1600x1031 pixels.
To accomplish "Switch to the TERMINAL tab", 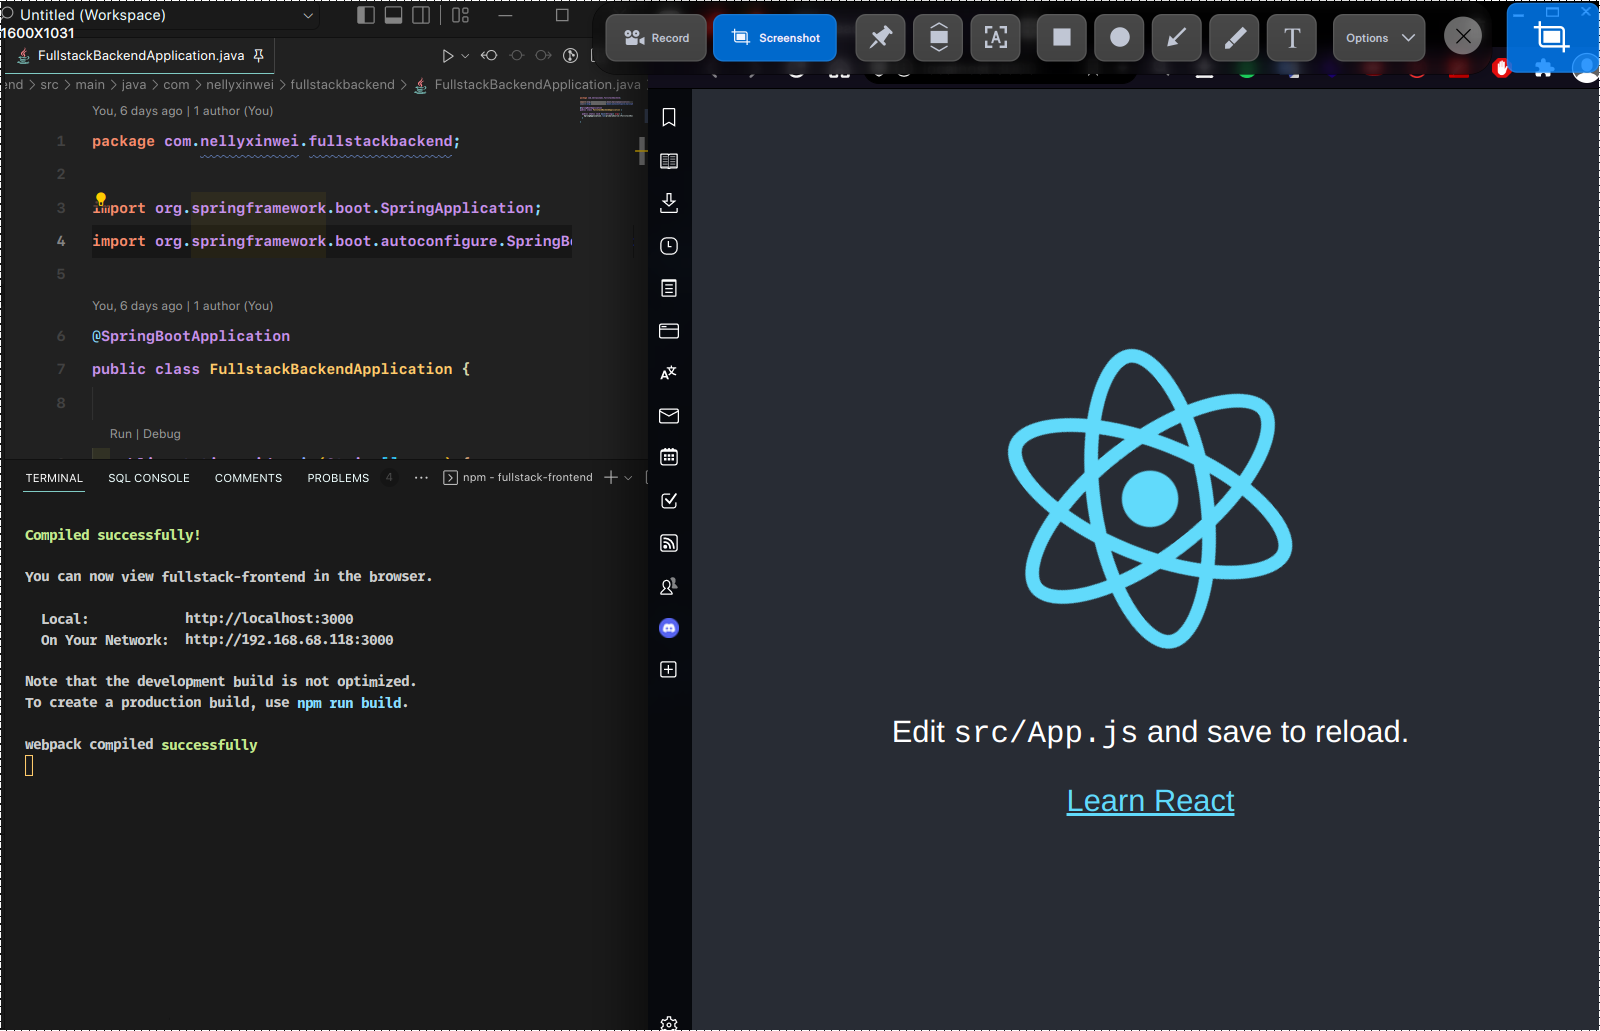I will click(54, 478).
